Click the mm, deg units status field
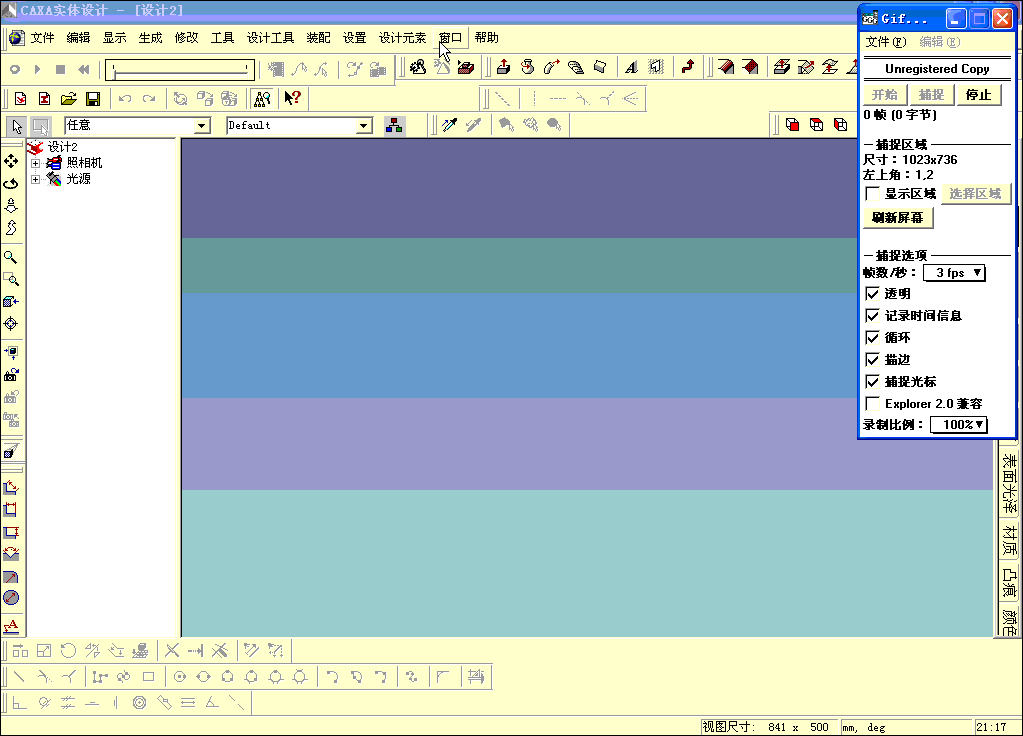The width and height of the screenshot is (1023, 736). (x=907, y=727)
